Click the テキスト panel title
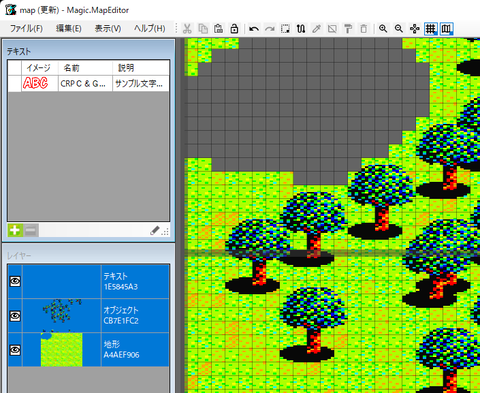This screenshot has width=480, height=393. (x=19, y=51)
